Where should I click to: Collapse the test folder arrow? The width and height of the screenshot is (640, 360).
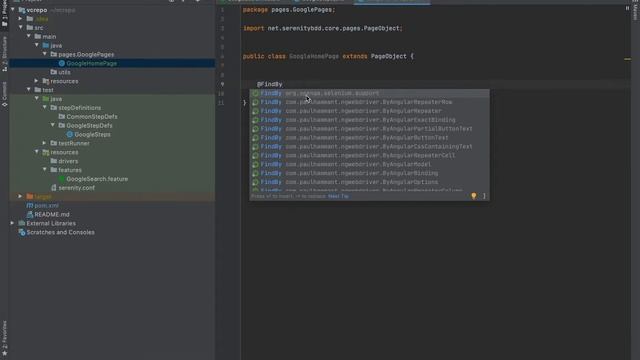pos(29,89)
